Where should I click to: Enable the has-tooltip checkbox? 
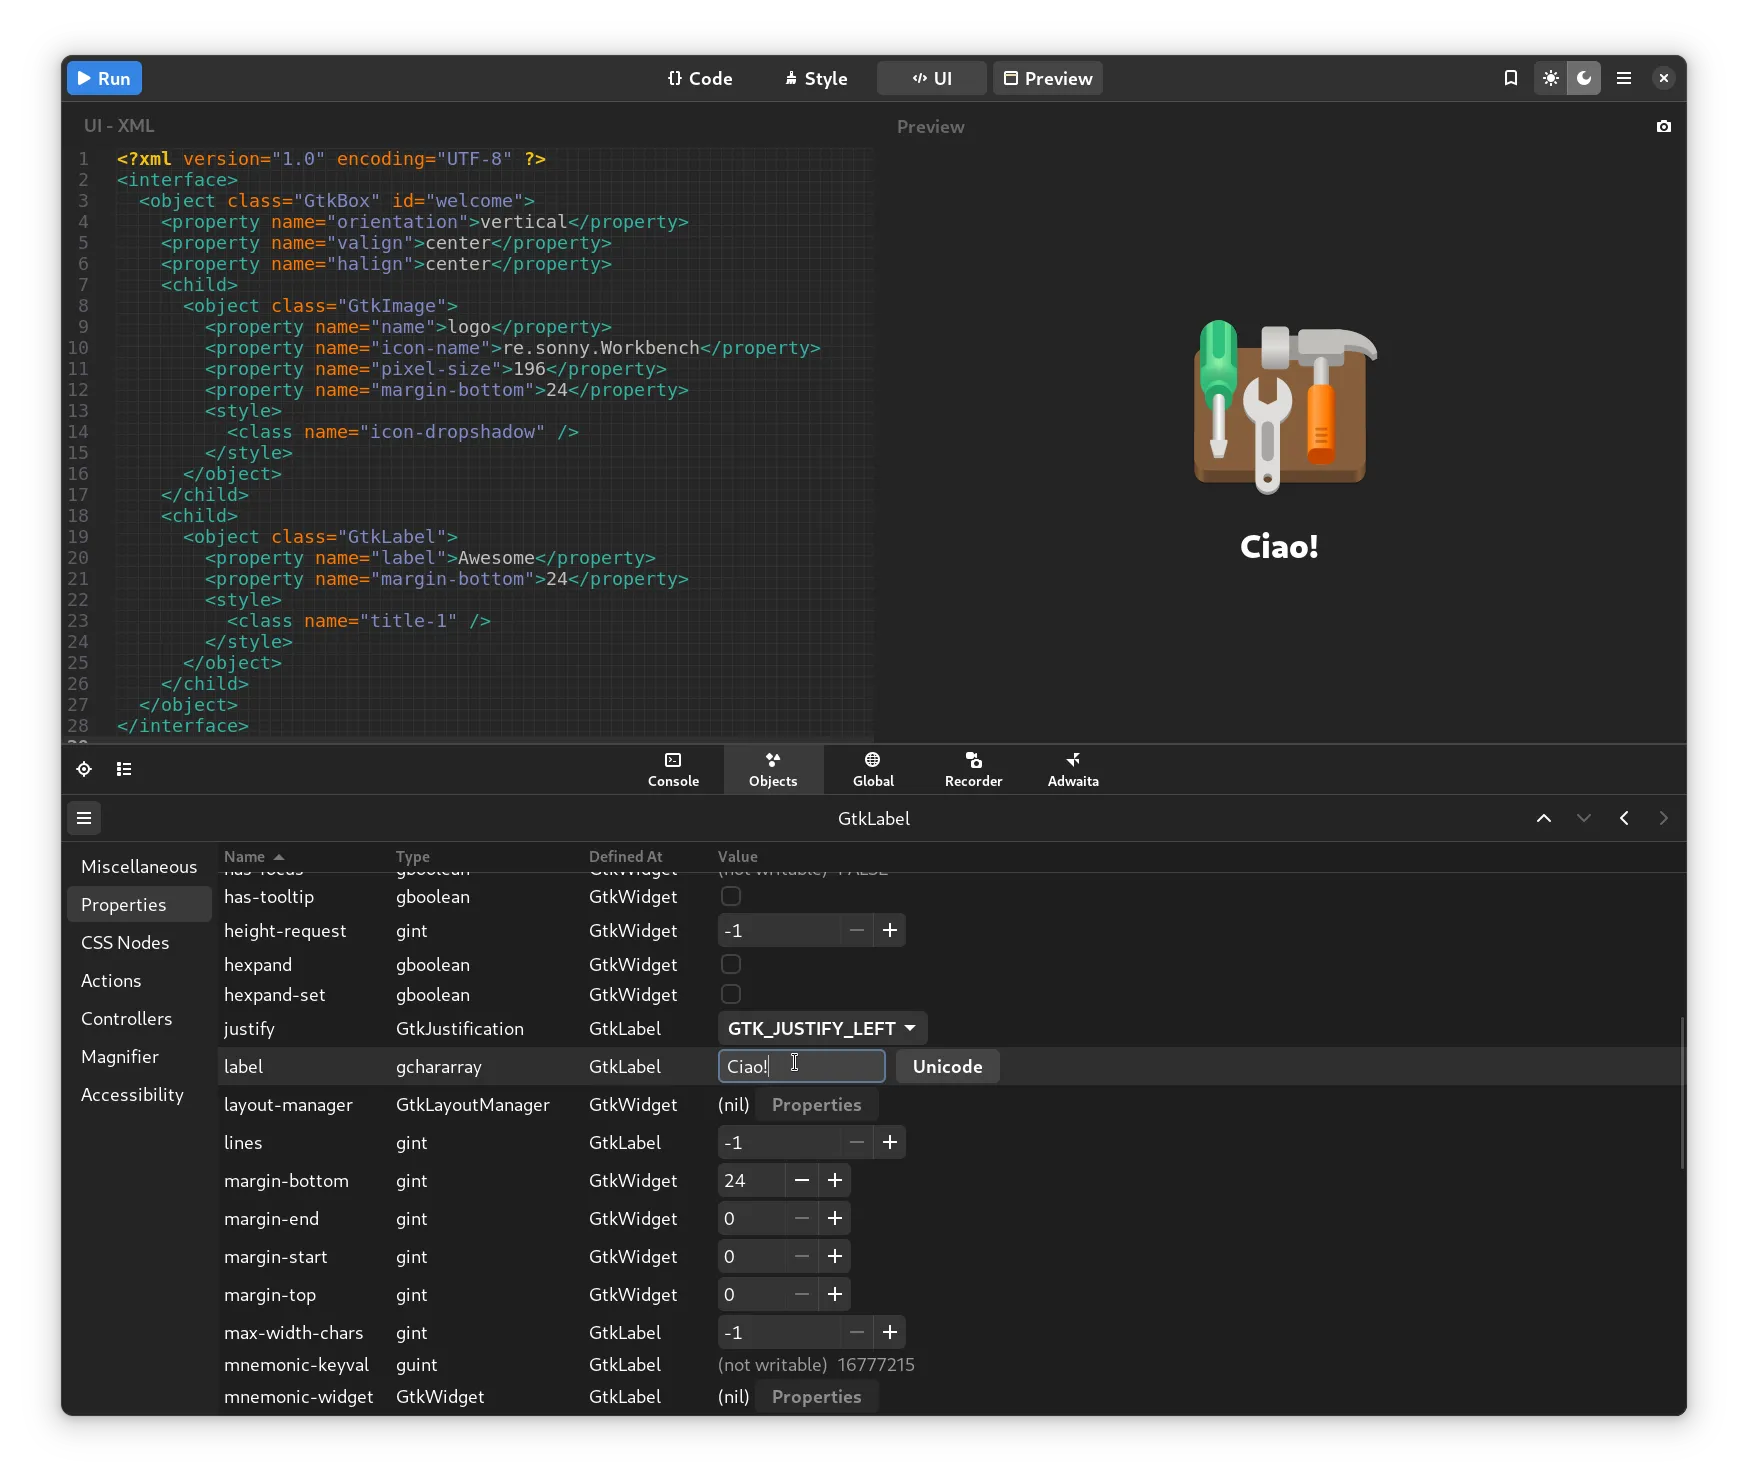point(731,897)
